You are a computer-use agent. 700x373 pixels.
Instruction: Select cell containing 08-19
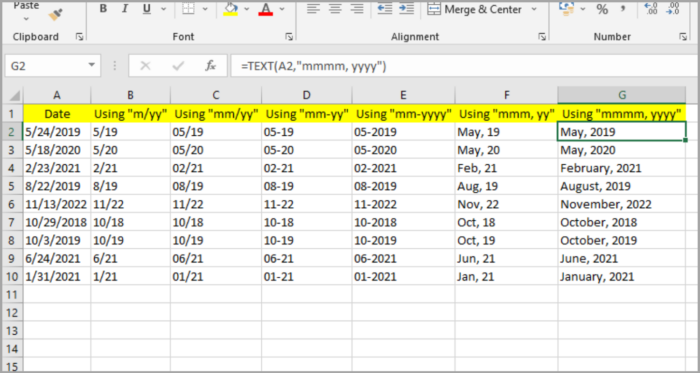point(307,186)
